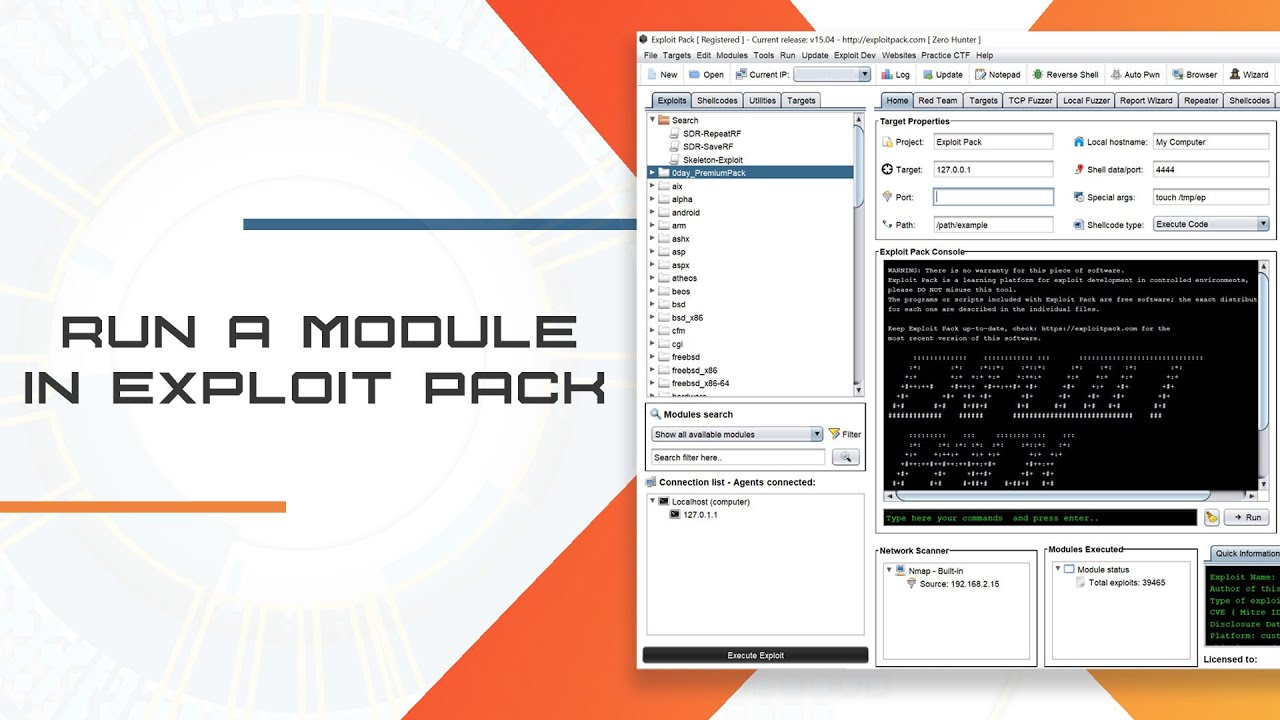Viewport: 1280px width, 720px height.
Task: Collapse the Module status node
Action: (x=1058, y=569)
